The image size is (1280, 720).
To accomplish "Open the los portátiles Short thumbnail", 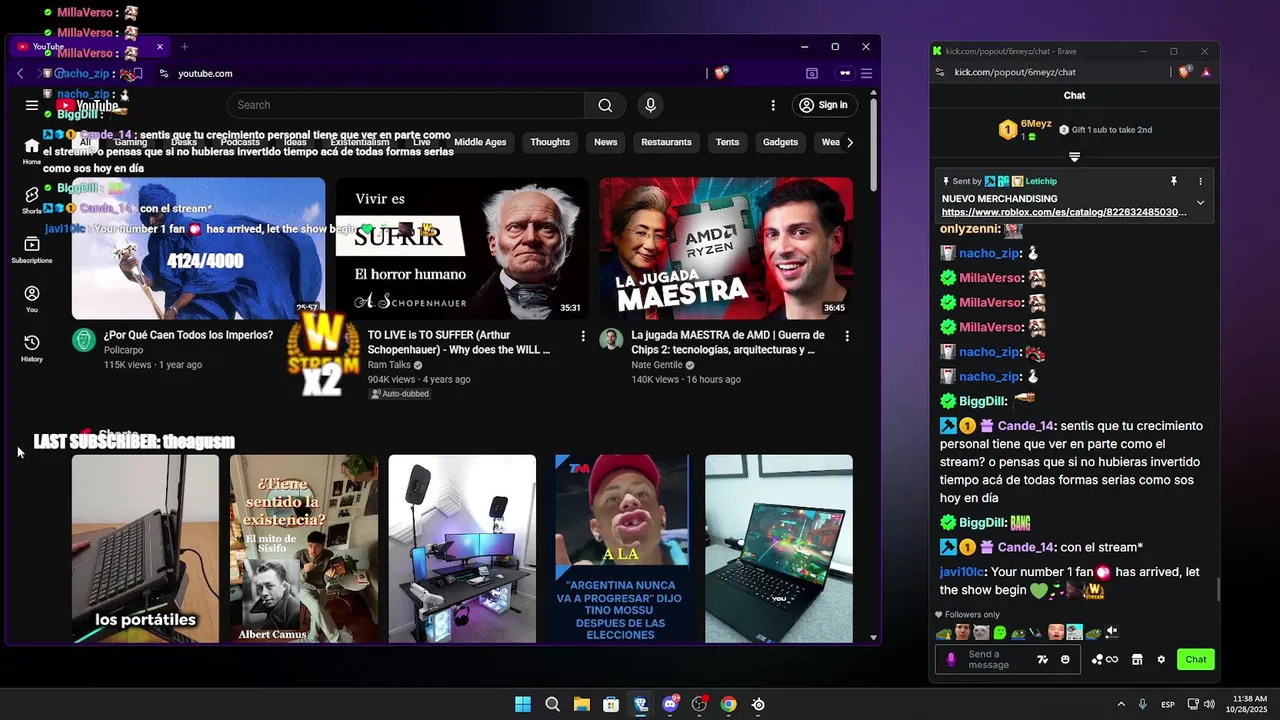I will tap(145, 549).
